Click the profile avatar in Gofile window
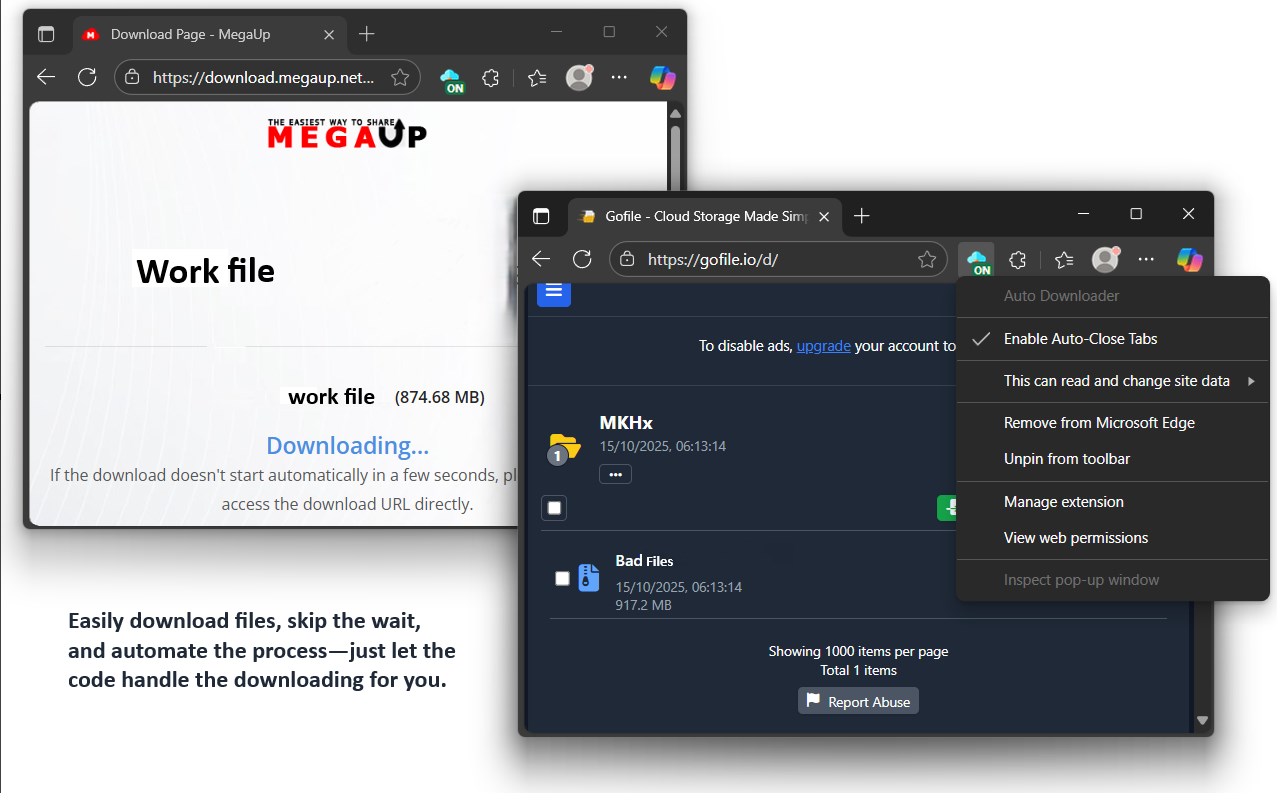This screenshot has height=800, width=1280. click(x=1105, y=259)
